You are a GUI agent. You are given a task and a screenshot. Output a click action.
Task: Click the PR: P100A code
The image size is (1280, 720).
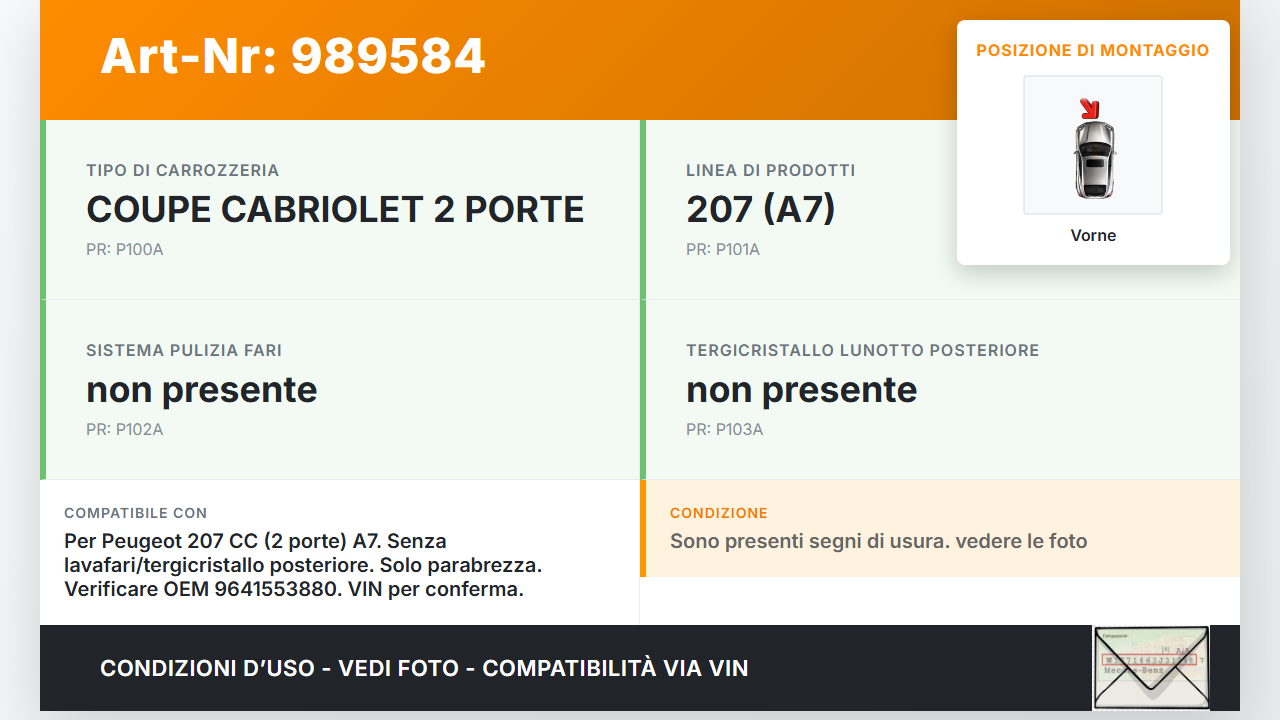(x=124, y=250)
